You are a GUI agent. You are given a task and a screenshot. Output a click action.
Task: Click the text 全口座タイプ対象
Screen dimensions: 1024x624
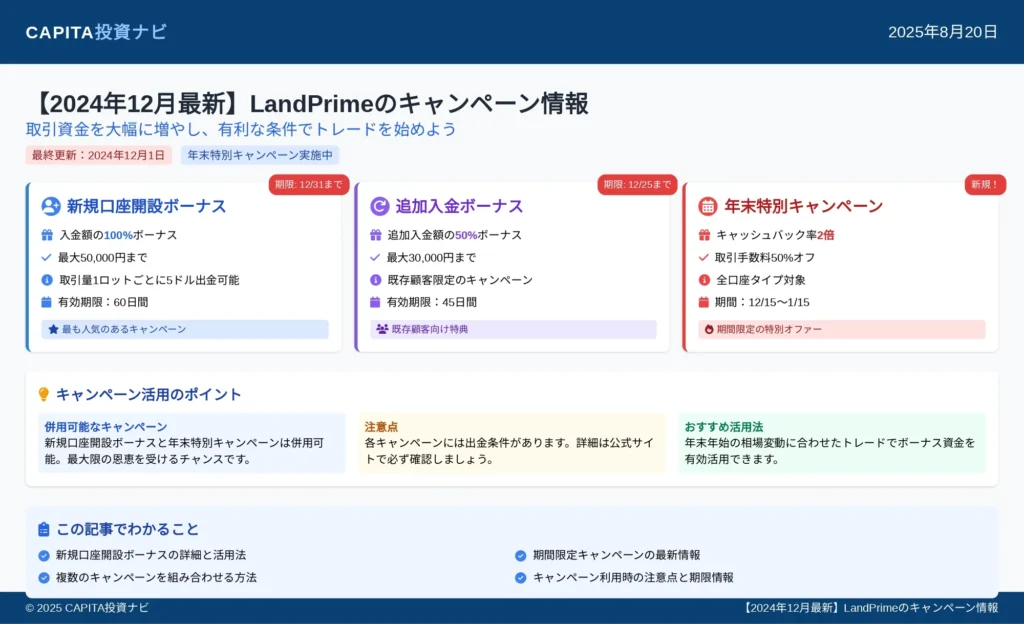coord(761,280)
